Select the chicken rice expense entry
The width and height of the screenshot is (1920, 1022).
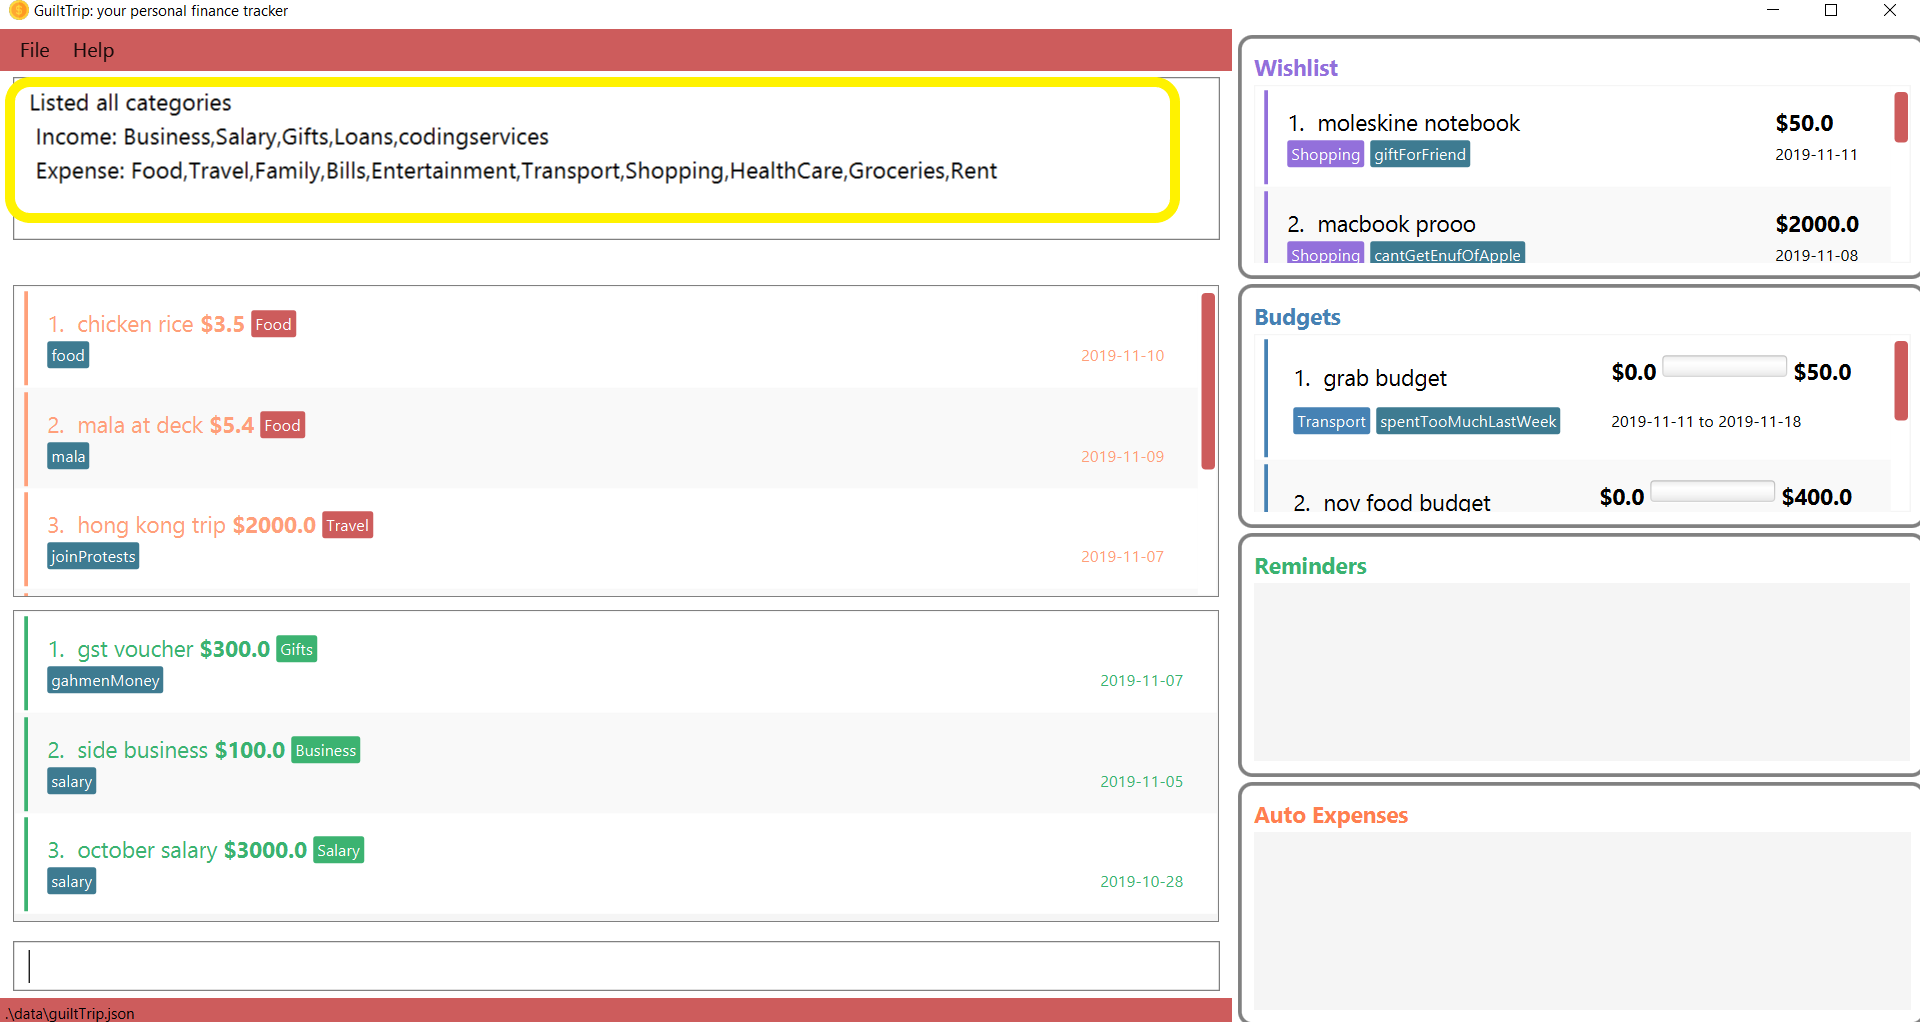point(611,338)
